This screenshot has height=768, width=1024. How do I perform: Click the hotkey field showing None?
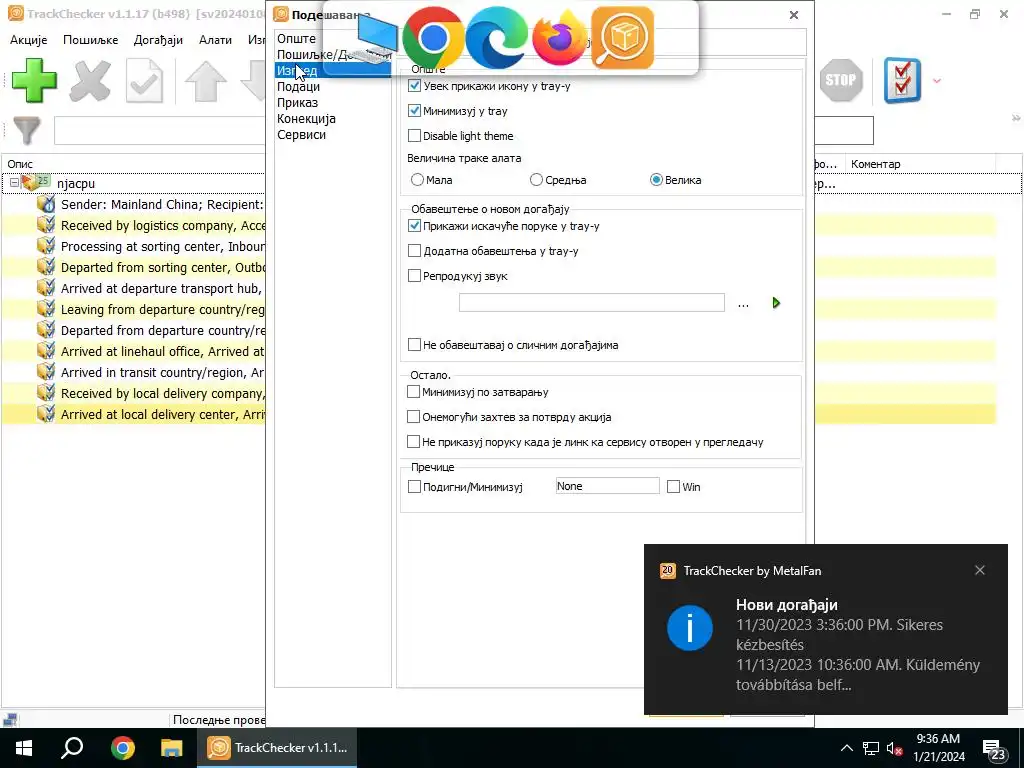[607, 486]
